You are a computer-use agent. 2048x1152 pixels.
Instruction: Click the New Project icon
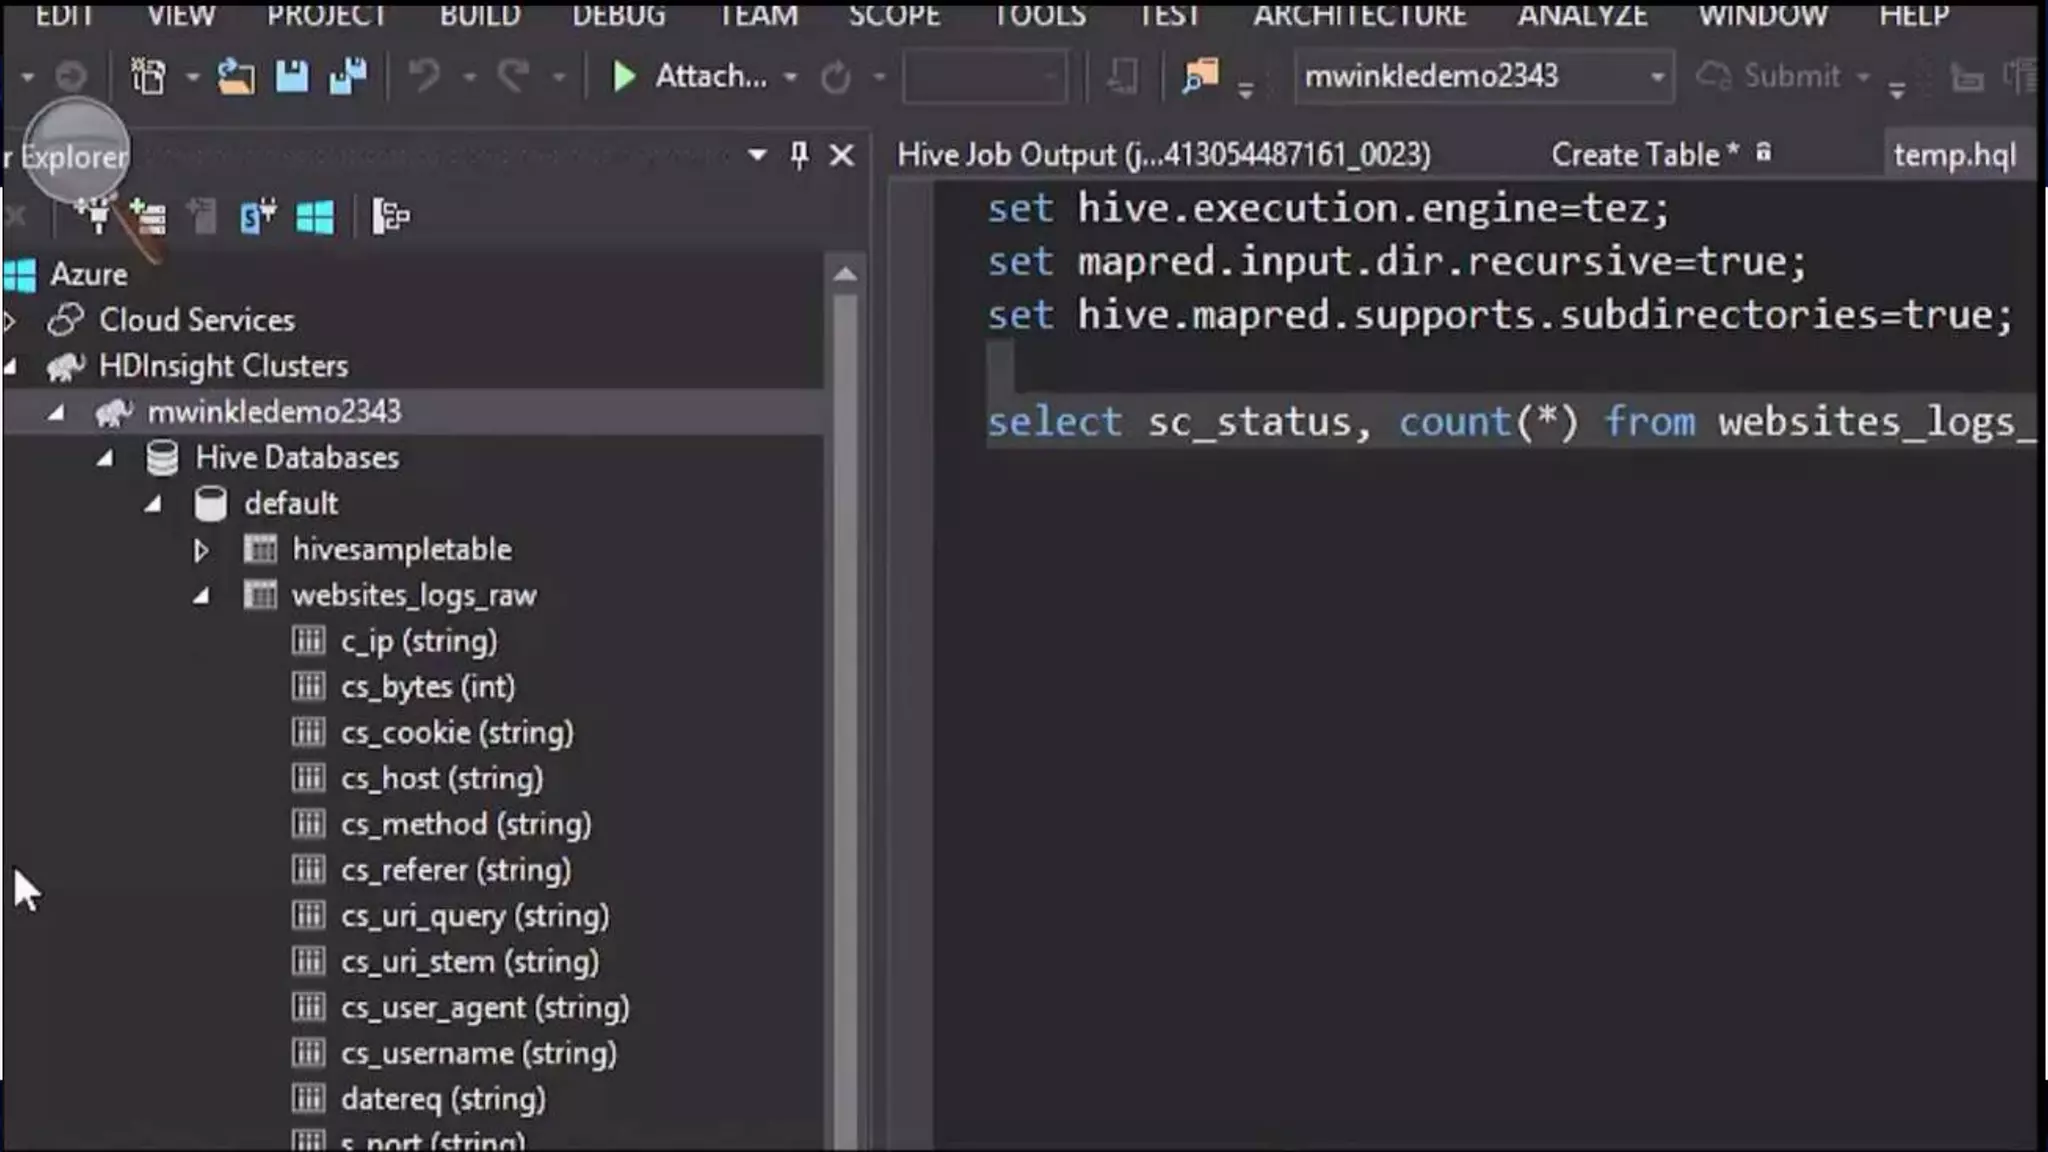pyautogui.click(x=149, y=76)
